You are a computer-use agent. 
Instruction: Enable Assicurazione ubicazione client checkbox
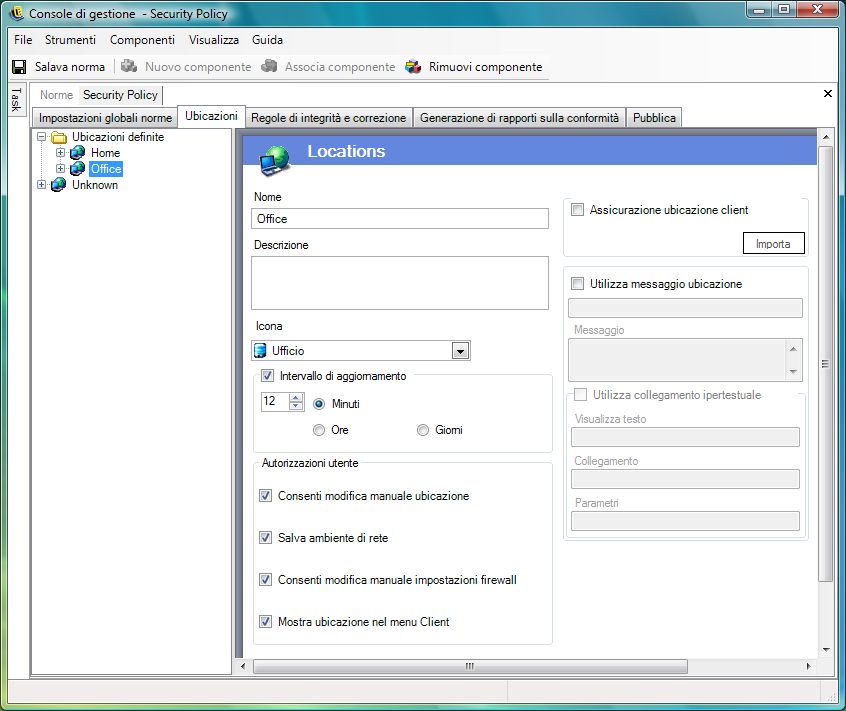[577, 210]
